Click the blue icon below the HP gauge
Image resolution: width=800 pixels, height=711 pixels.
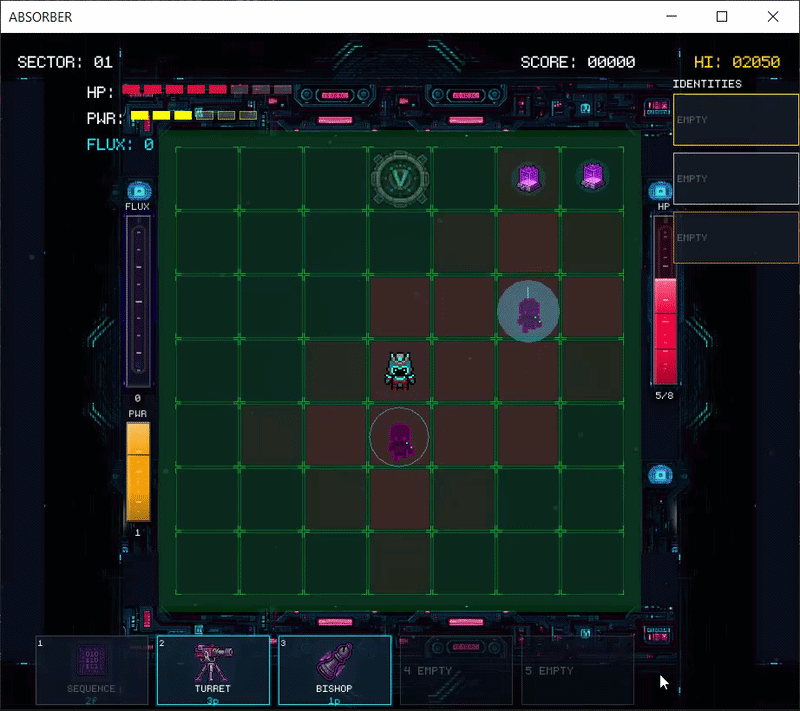tap(660, 475)
